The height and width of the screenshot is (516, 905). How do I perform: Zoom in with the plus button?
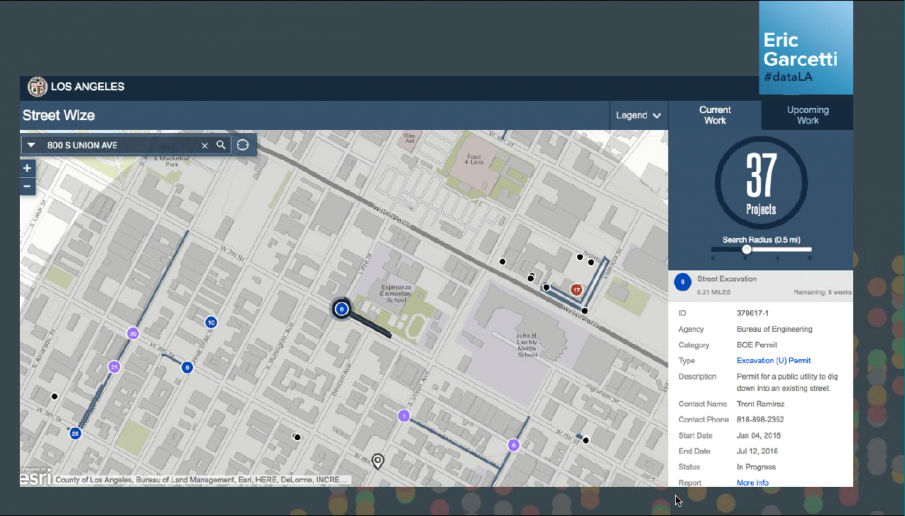click(27, 169)
